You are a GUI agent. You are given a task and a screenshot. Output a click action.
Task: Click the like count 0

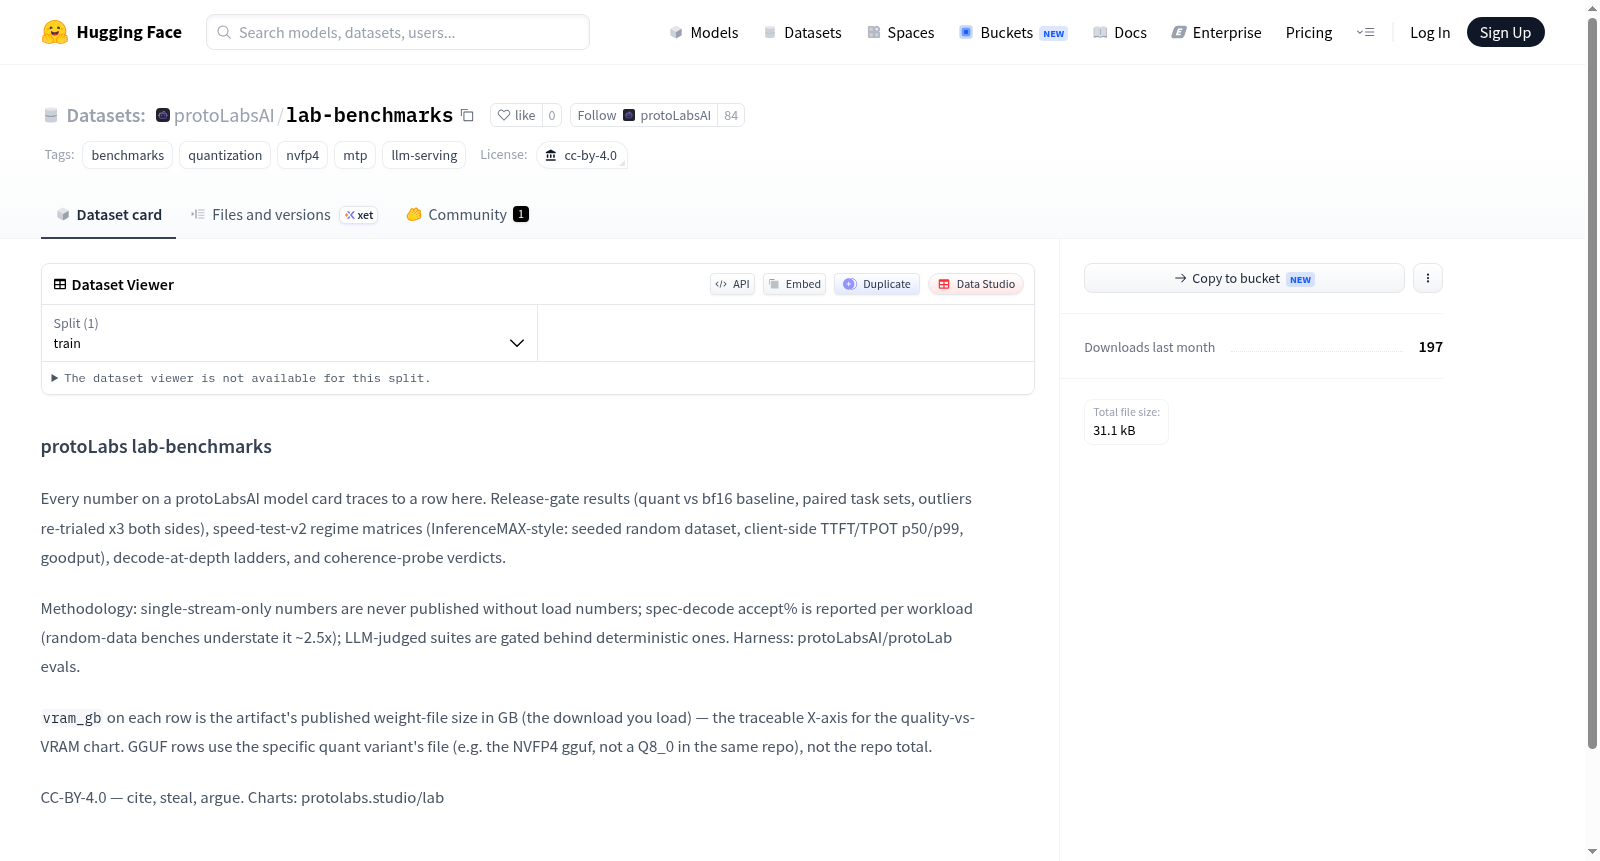552,115
